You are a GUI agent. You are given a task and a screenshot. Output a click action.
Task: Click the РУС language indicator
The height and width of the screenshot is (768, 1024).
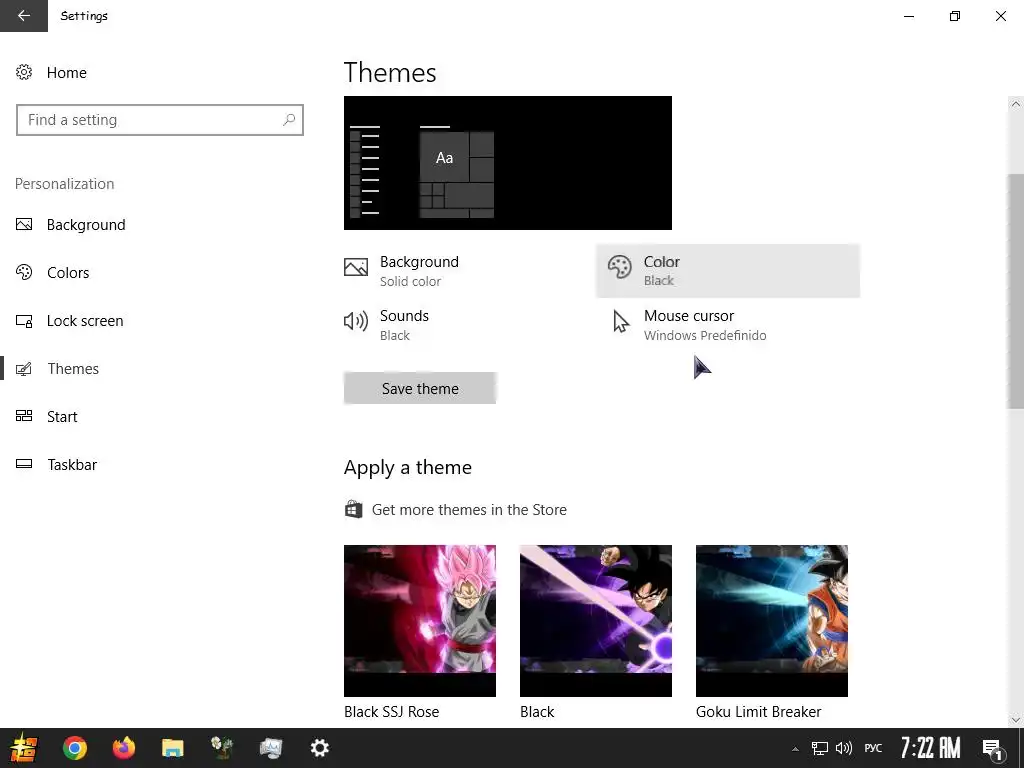coord(873,748)
